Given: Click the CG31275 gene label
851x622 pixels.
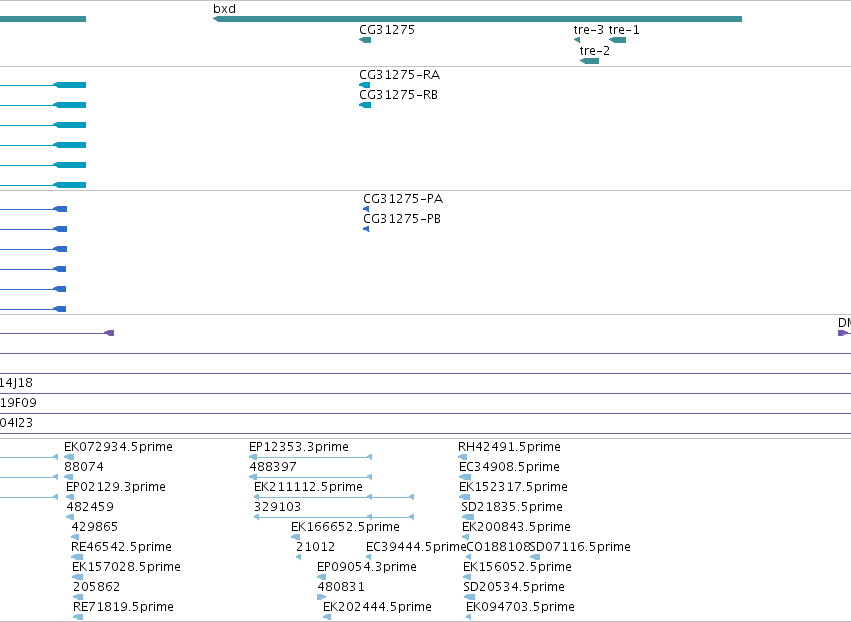Looking at the screenshot, I should pyautogui.click(x=387, y=30).
